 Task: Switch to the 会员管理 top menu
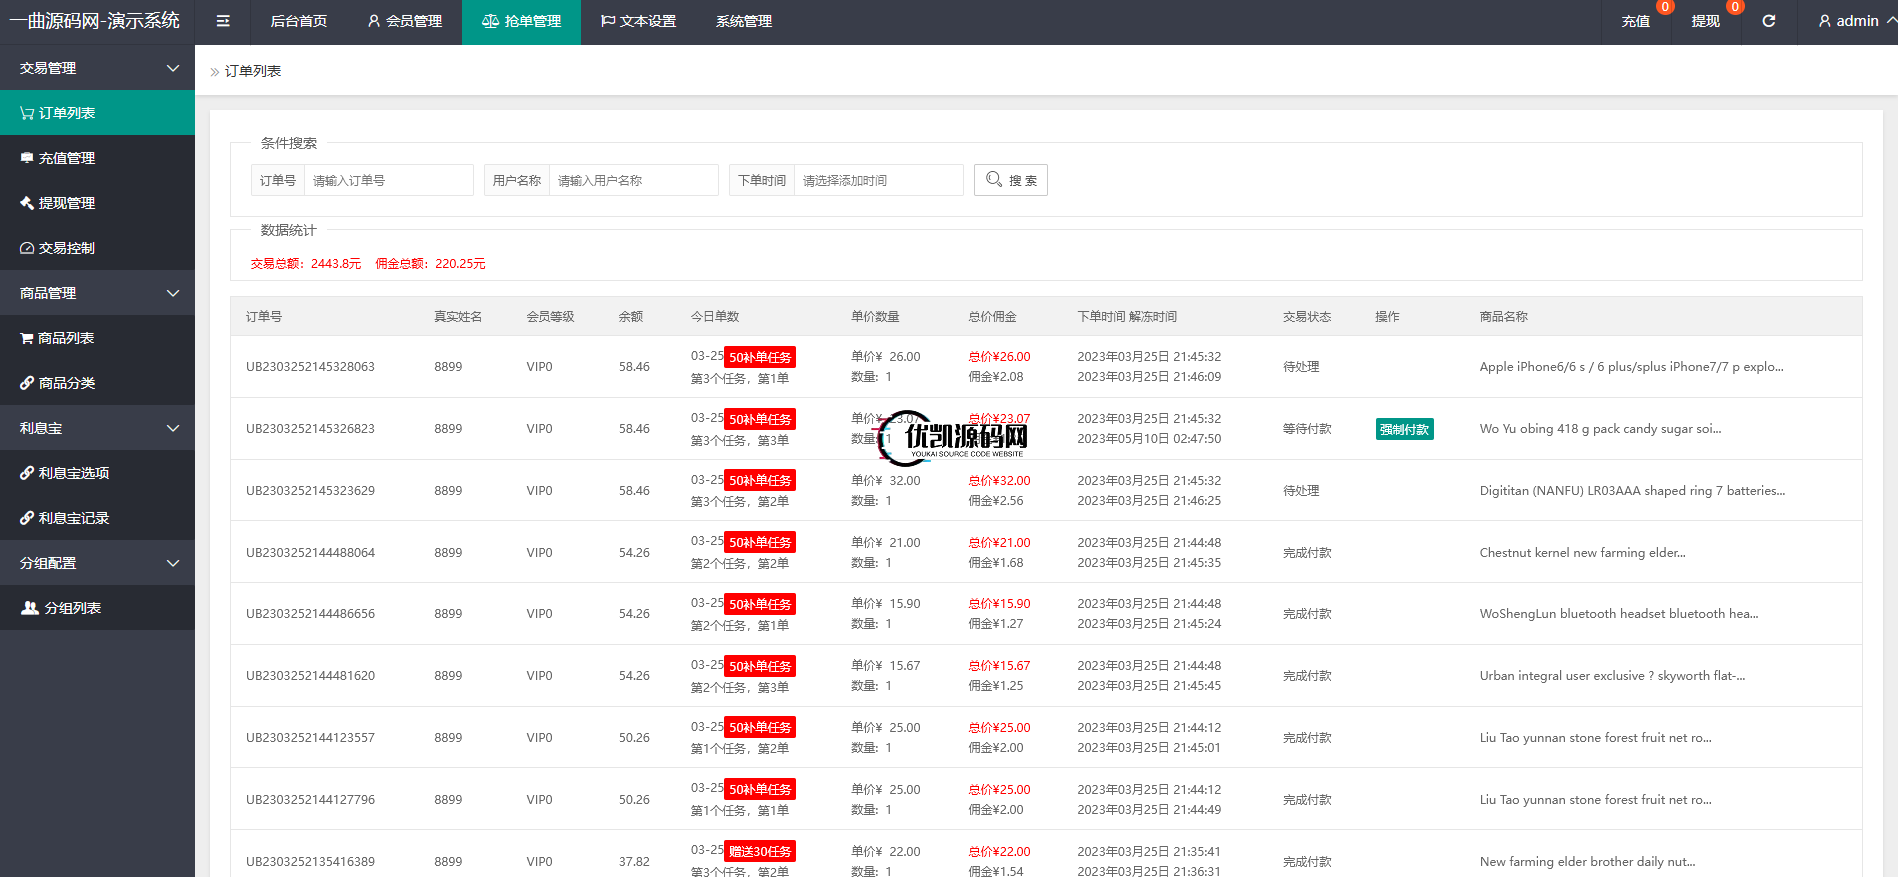(405, 21)
